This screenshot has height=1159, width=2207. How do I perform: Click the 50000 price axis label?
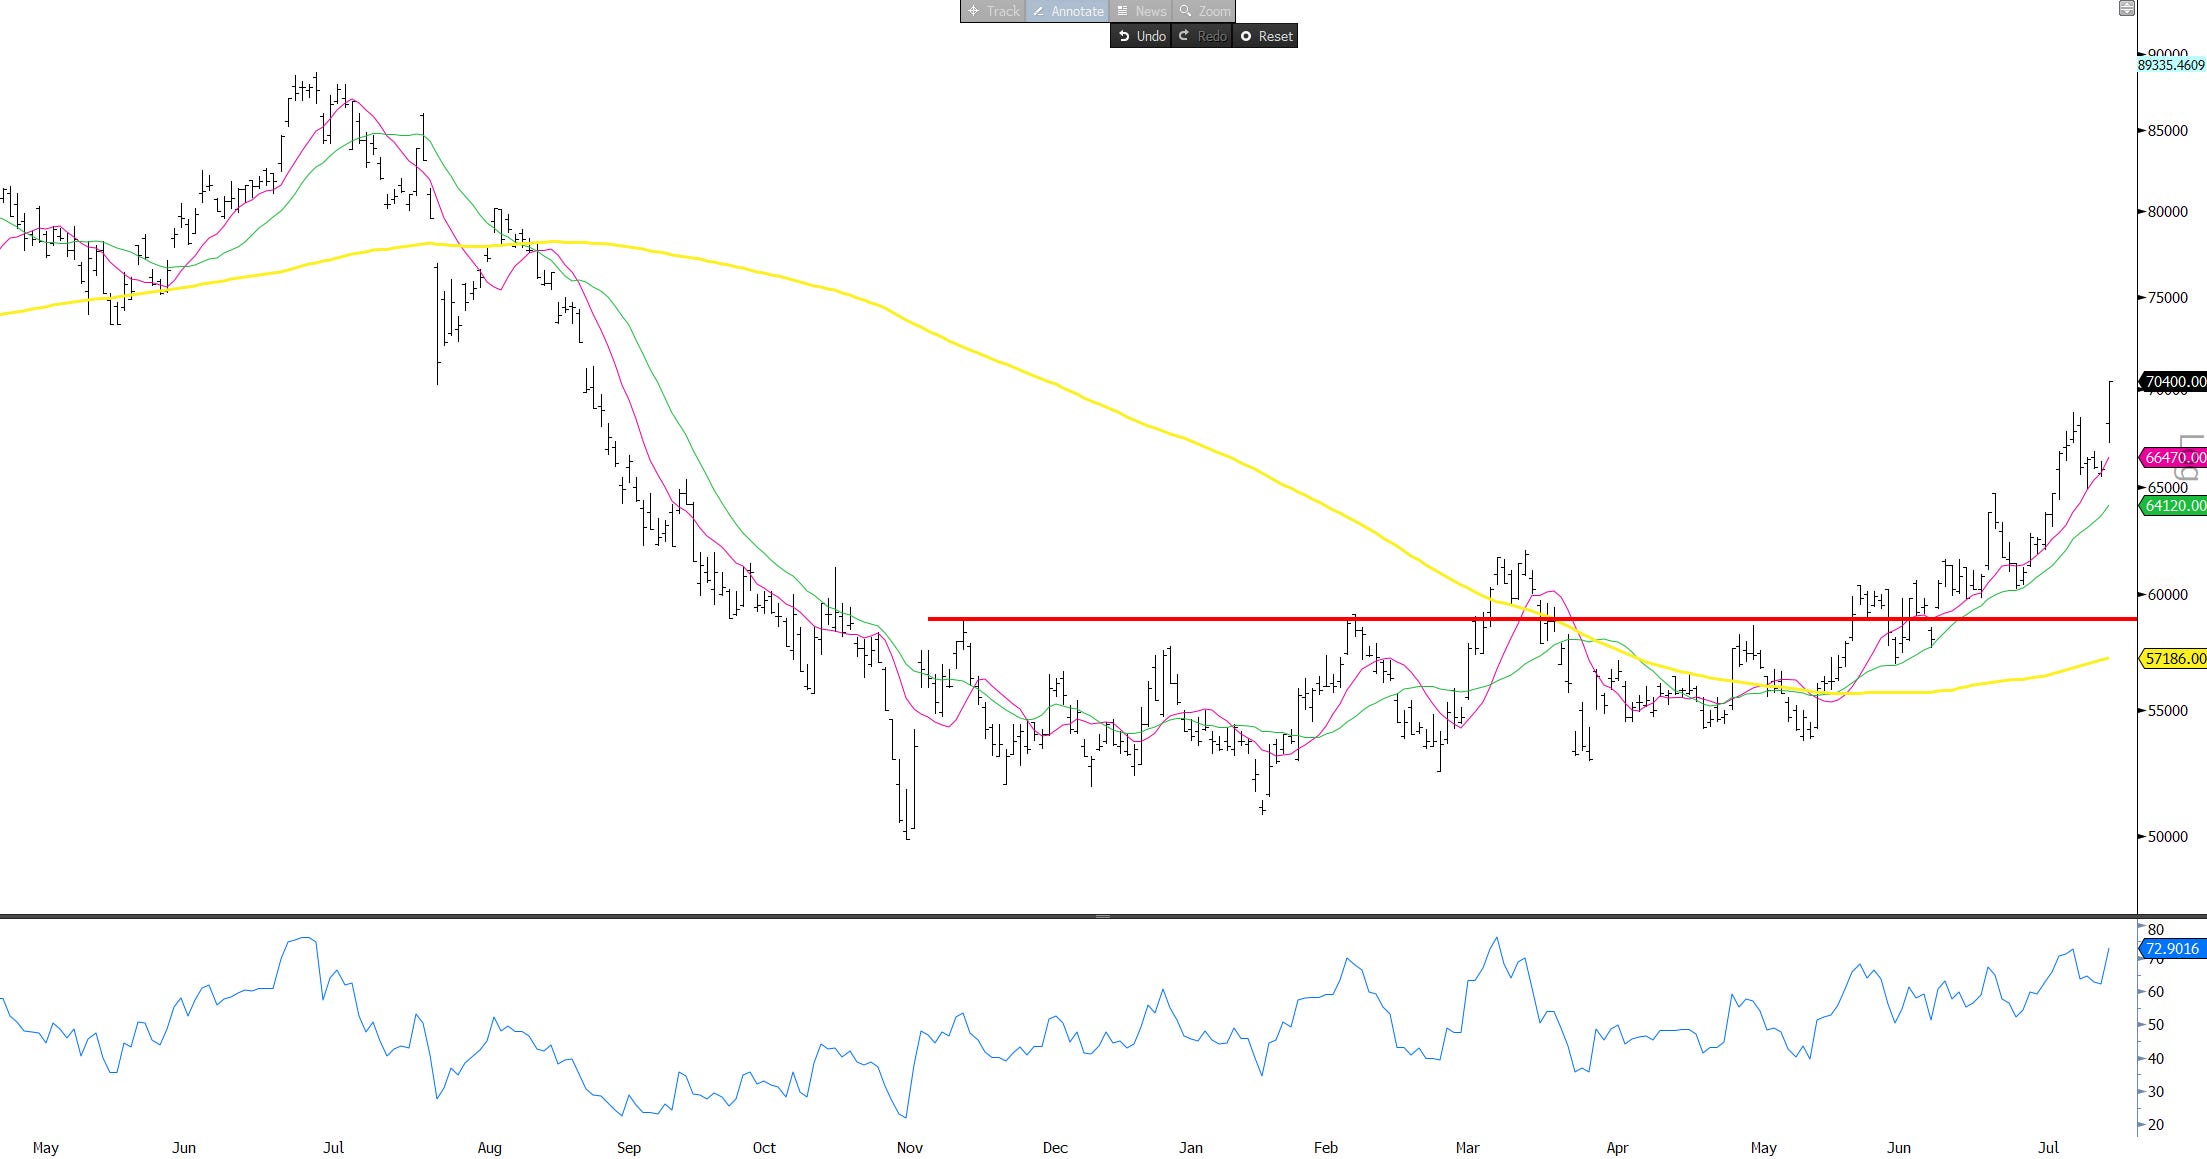[2167, 837]
